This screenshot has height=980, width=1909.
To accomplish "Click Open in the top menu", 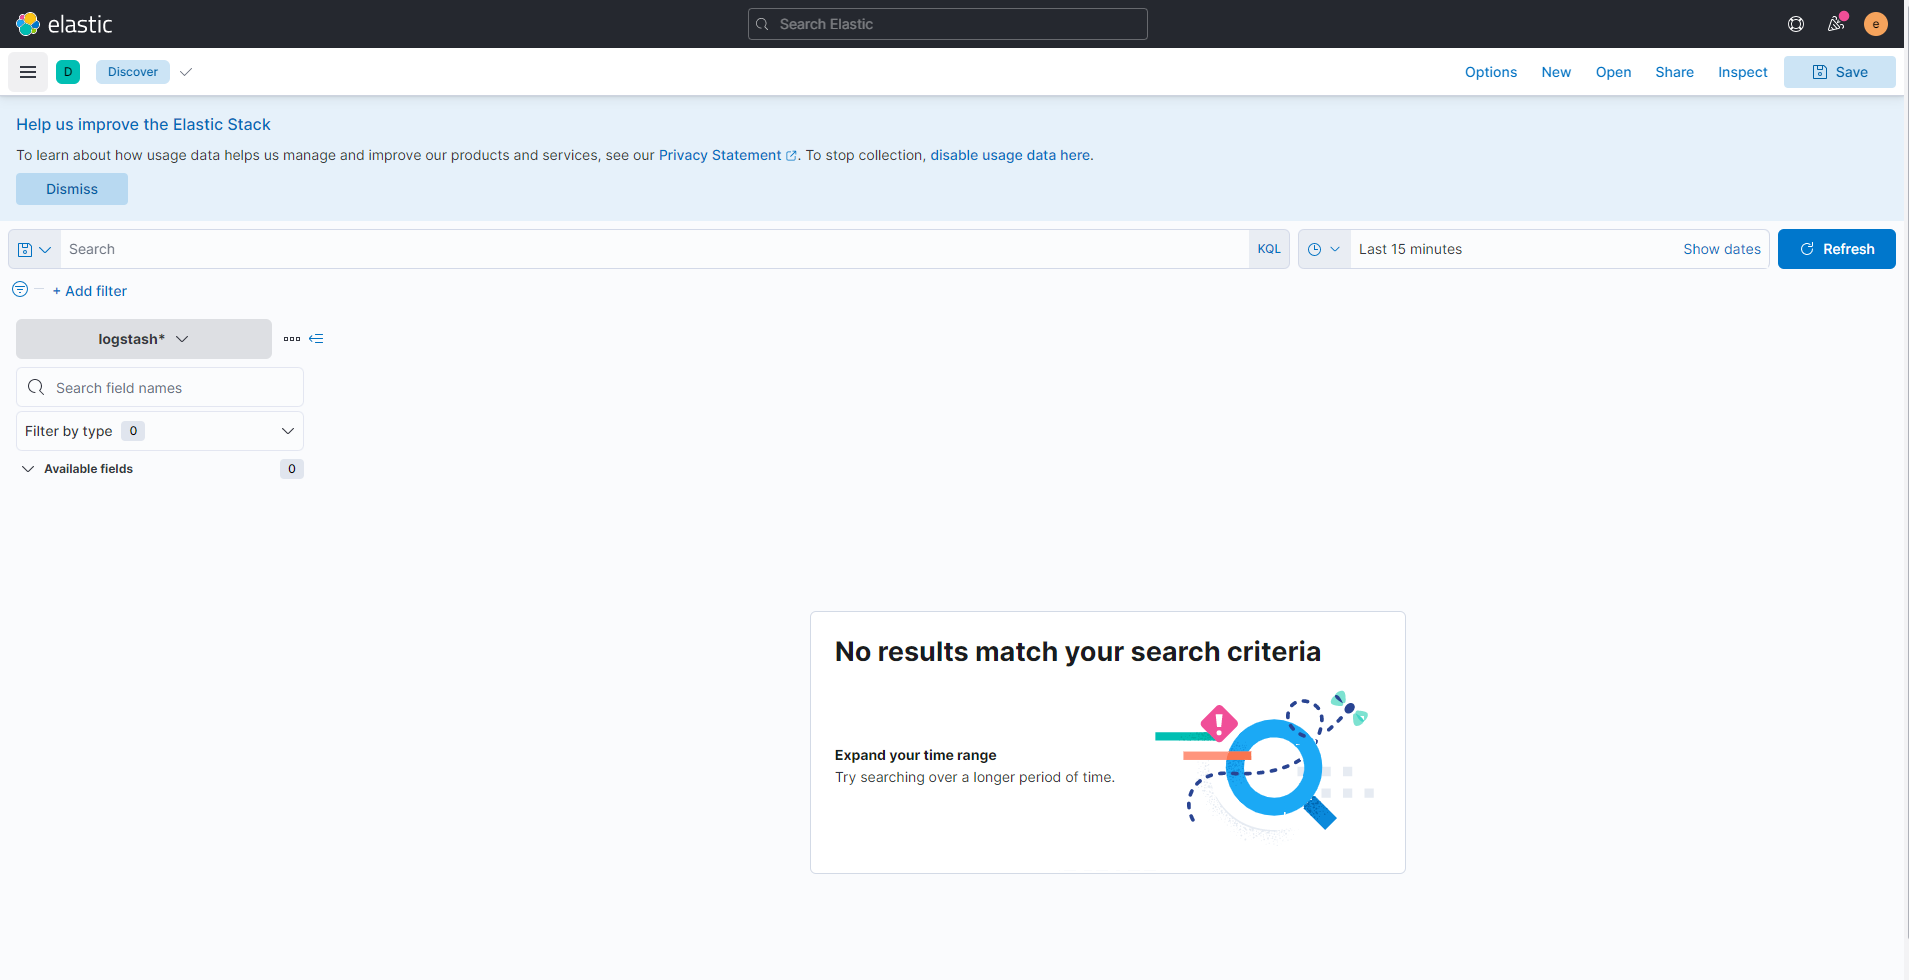I will tap(1613, 72).
